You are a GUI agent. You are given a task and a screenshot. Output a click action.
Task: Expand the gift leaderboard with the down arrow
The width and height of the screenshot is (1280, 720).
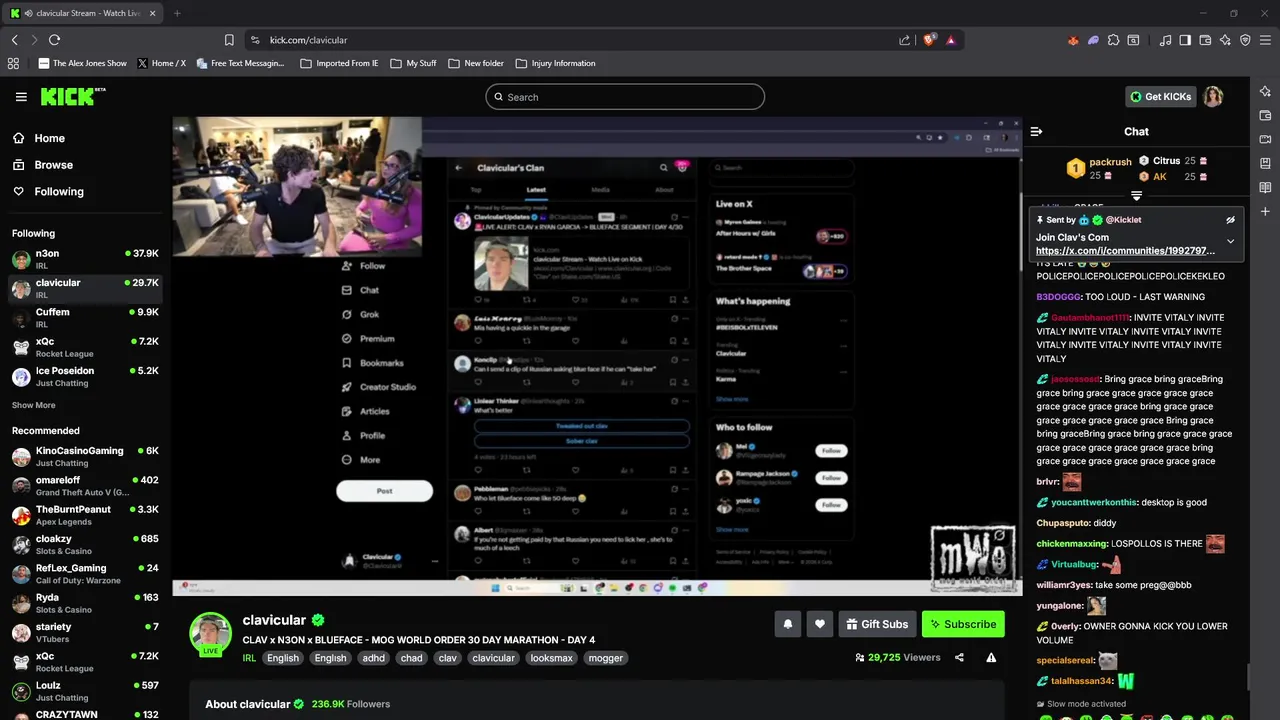pyautogui.click(x=1136, y=195)
